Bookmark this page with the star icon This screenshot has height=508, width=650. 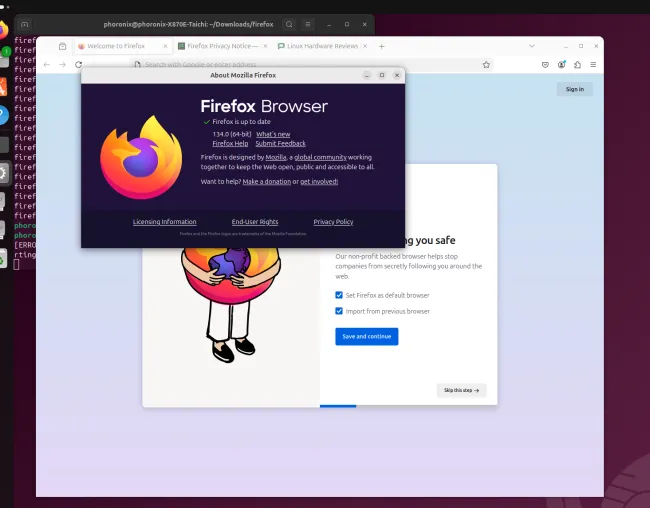[x=486, y=65]
